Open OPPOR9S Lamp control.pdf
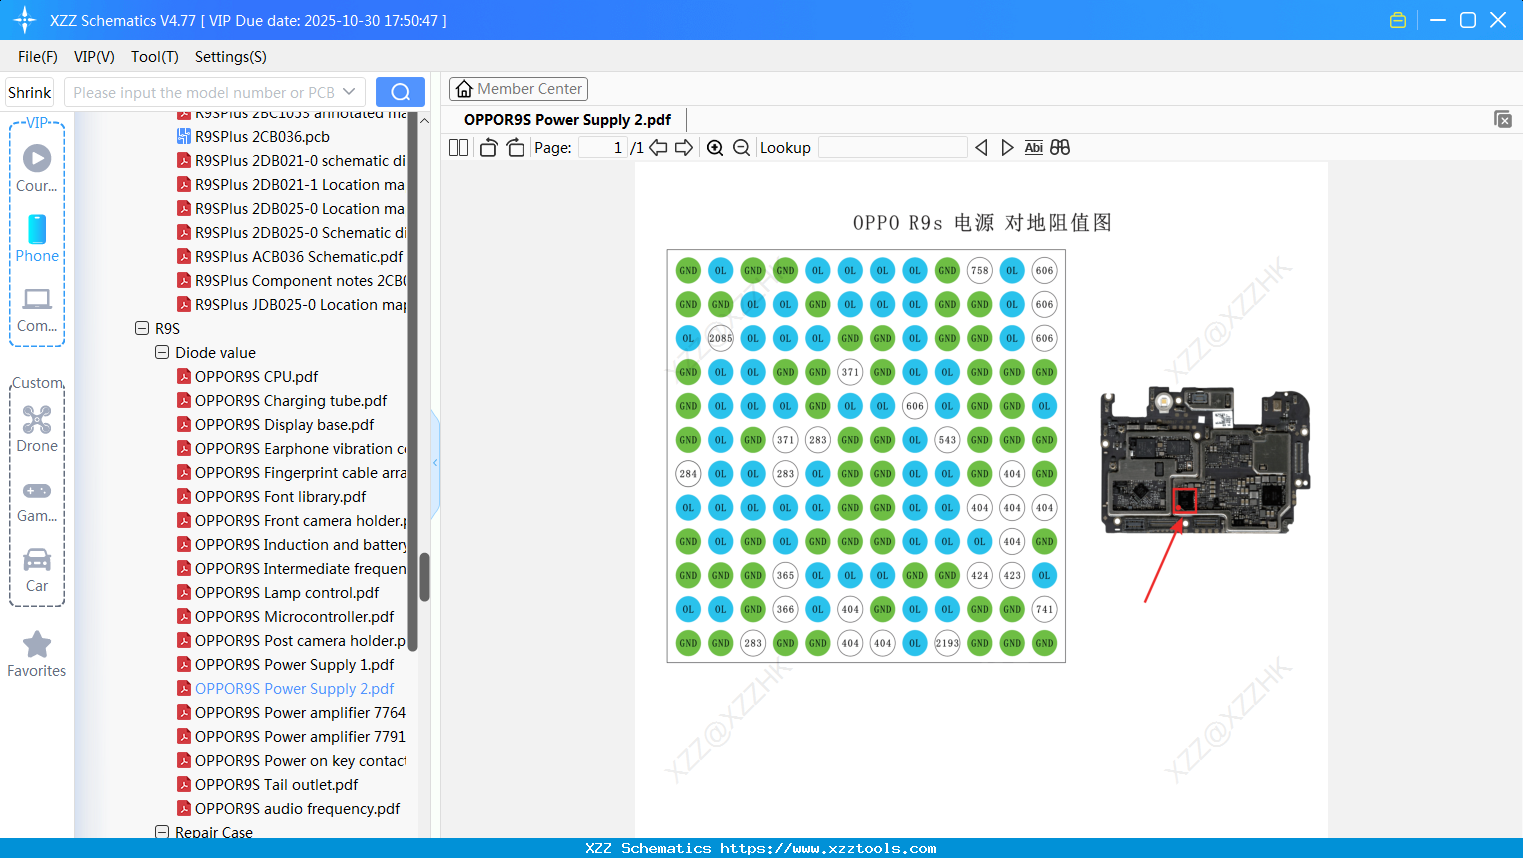This screenshot has height=858, width=1523. tap(287, 592)
